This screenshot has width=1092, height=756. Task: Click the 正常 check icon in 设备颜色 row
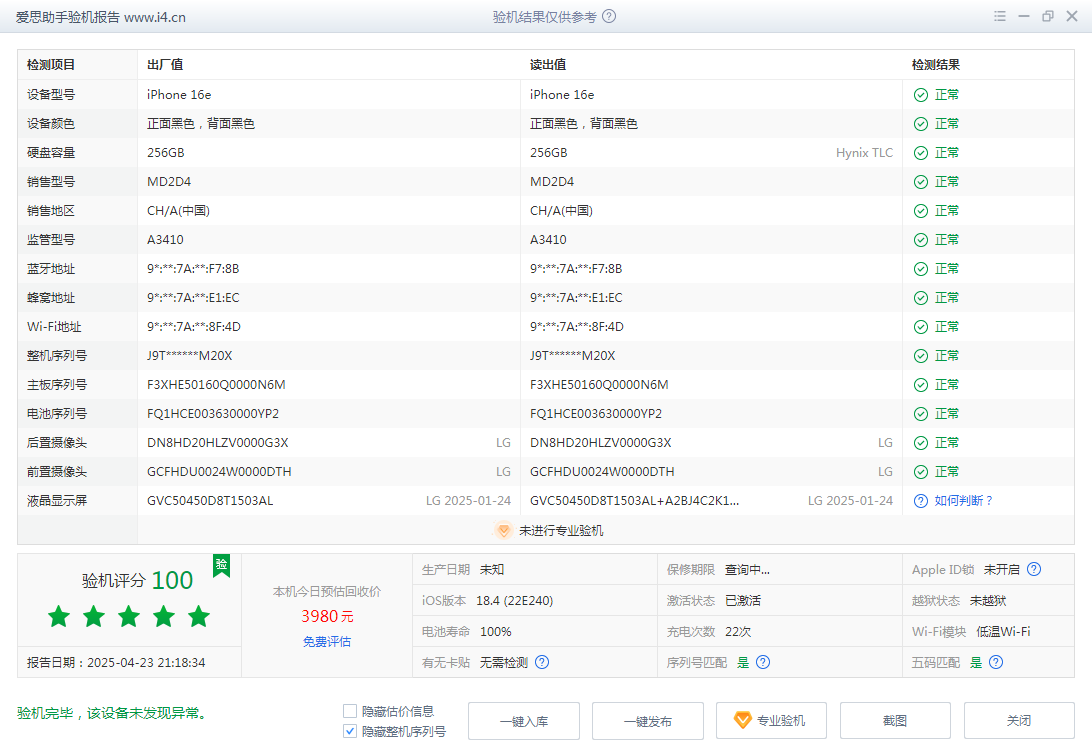[x=921, y=124]
